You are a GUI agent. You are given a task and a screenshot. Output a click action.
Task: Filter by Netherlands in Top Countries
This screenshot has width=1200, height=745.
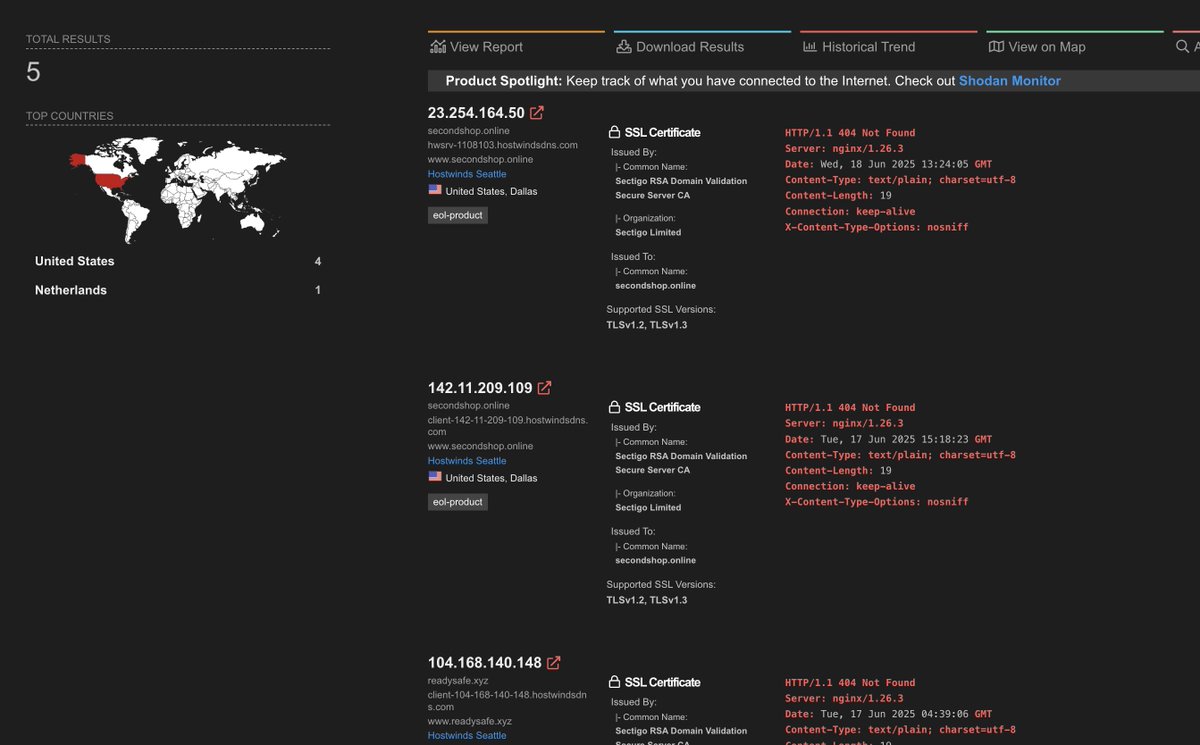pos(71,290)
